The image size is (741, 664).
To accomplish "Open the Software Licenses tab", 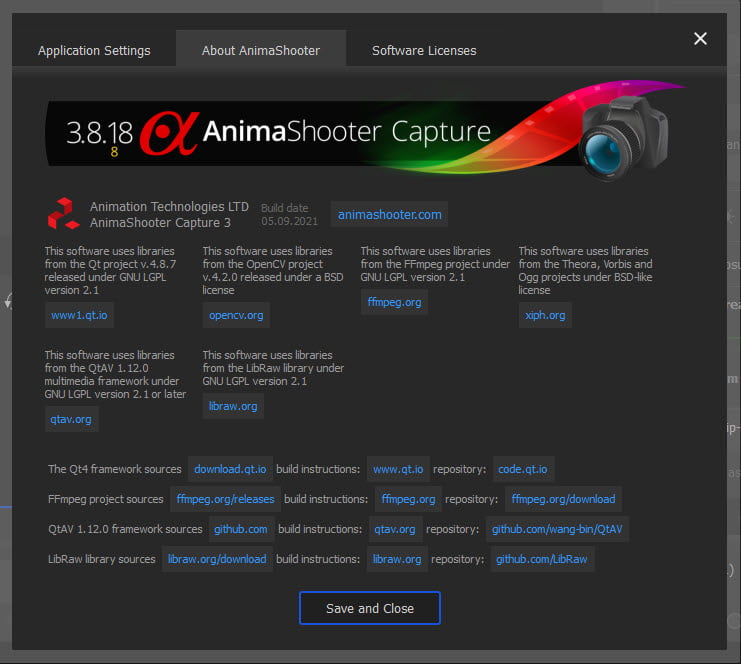I will (x=424, y=51).
